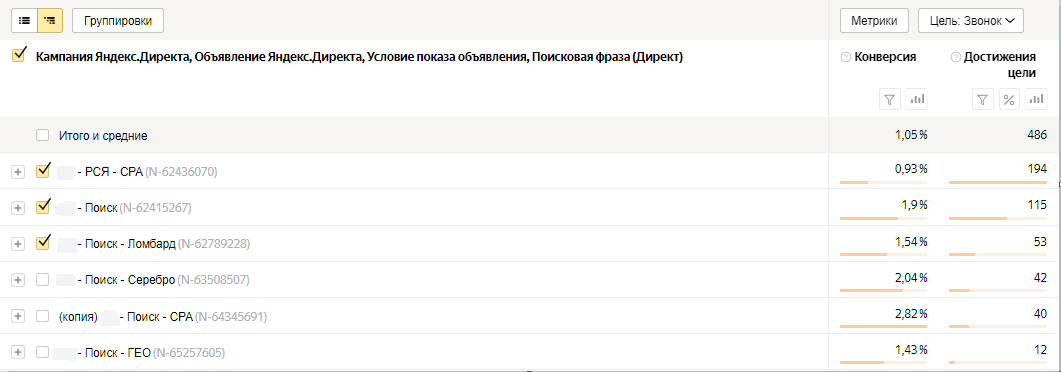Open the Цель: Звонок dropdown

click(x=970, y=21)
